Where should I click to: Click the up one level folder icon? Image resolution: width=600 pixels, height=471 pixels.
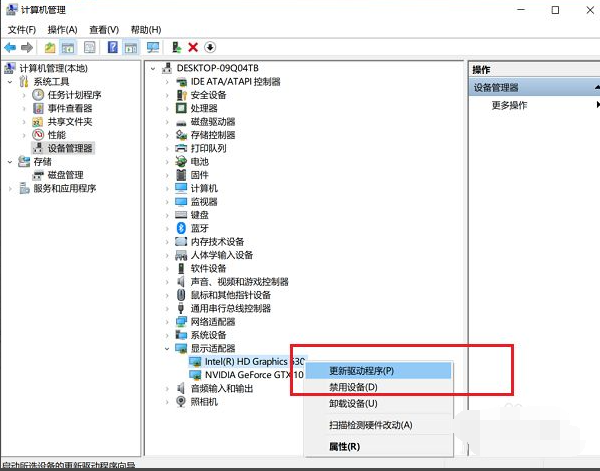(x=50, y=47)
